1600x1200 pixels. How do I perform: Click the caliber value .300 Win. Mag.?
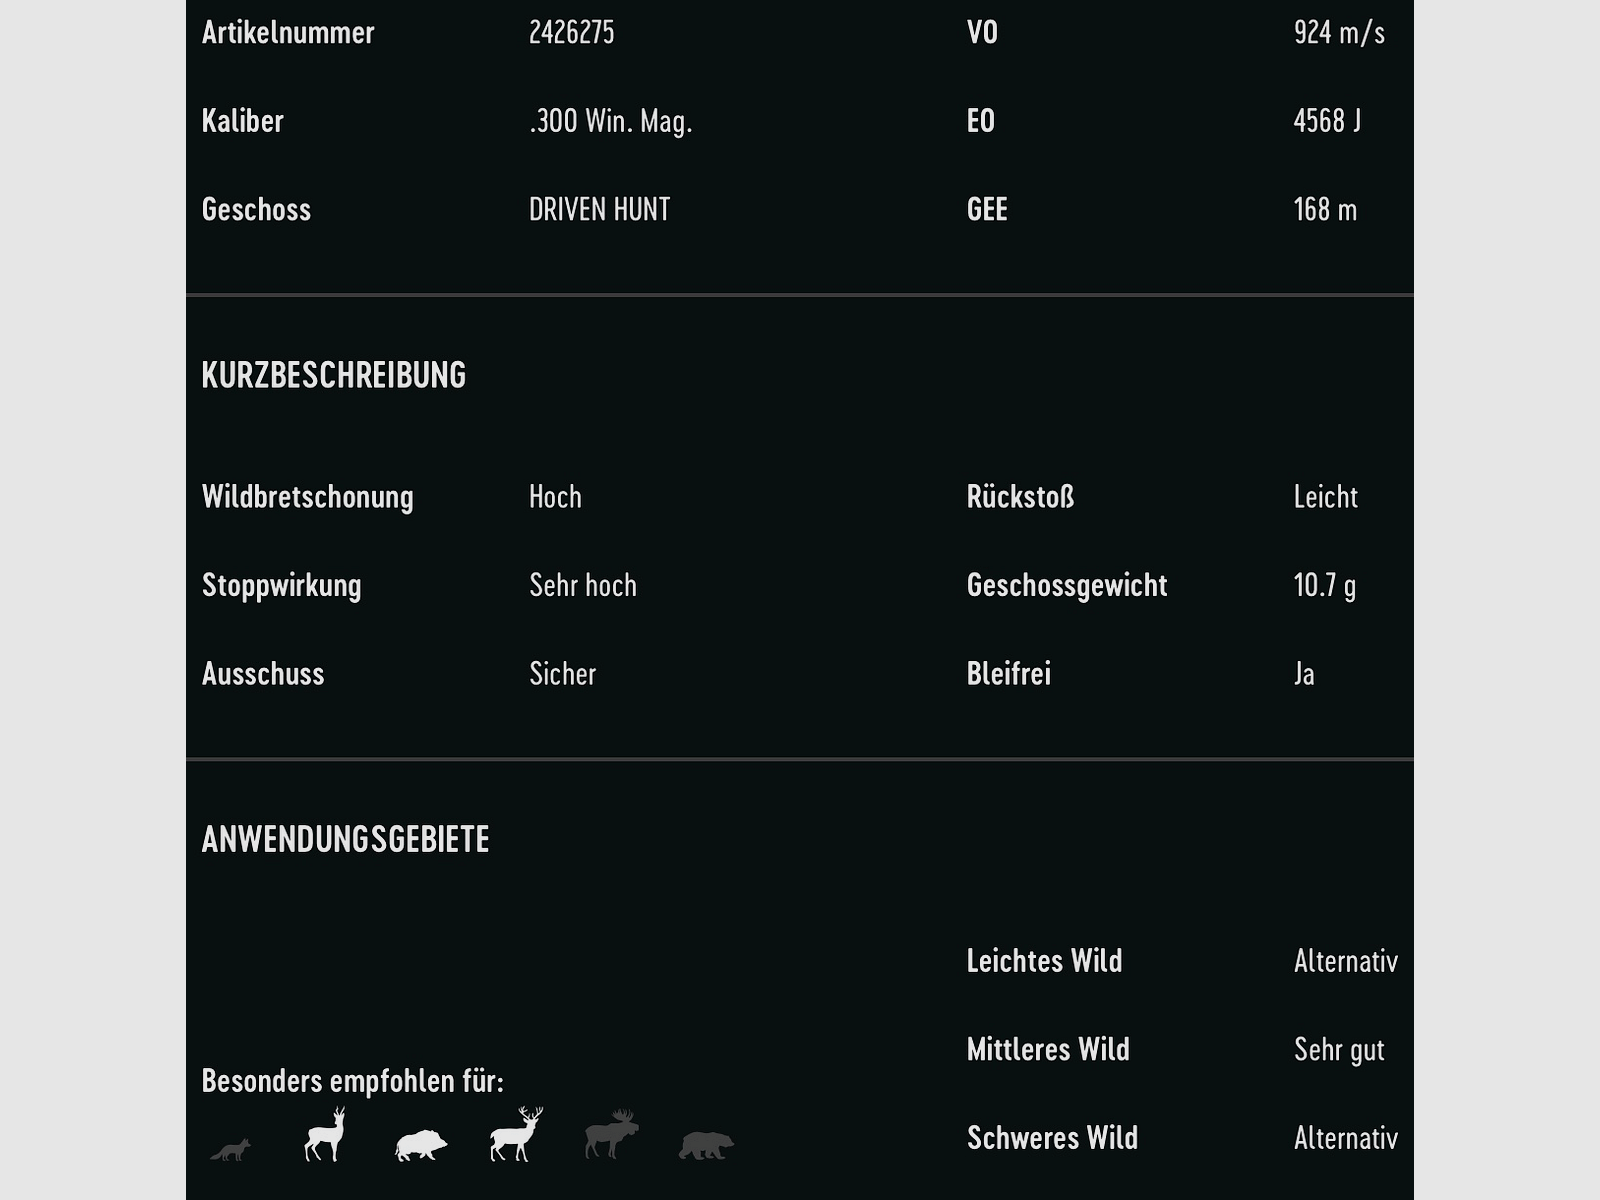click(x=610, y=121)
